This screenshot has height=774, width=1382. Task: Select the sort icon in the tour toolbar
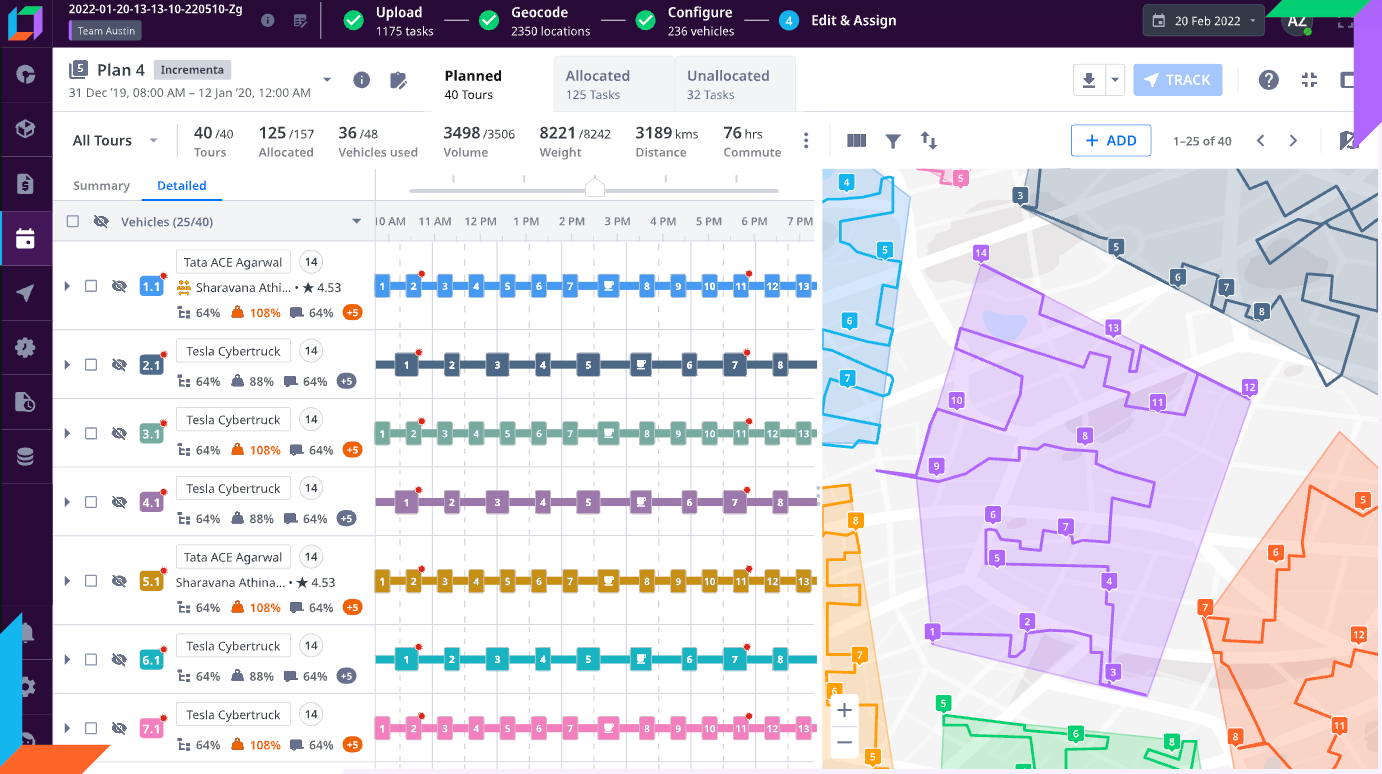(x=928, y=141)
